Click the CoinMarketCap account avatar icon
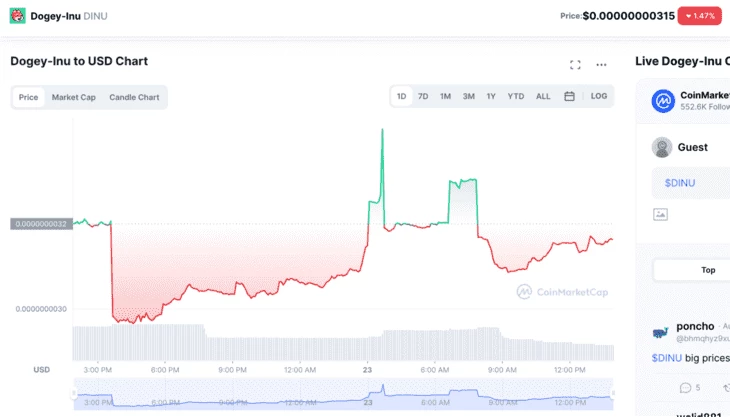 (x=663, y=101)
